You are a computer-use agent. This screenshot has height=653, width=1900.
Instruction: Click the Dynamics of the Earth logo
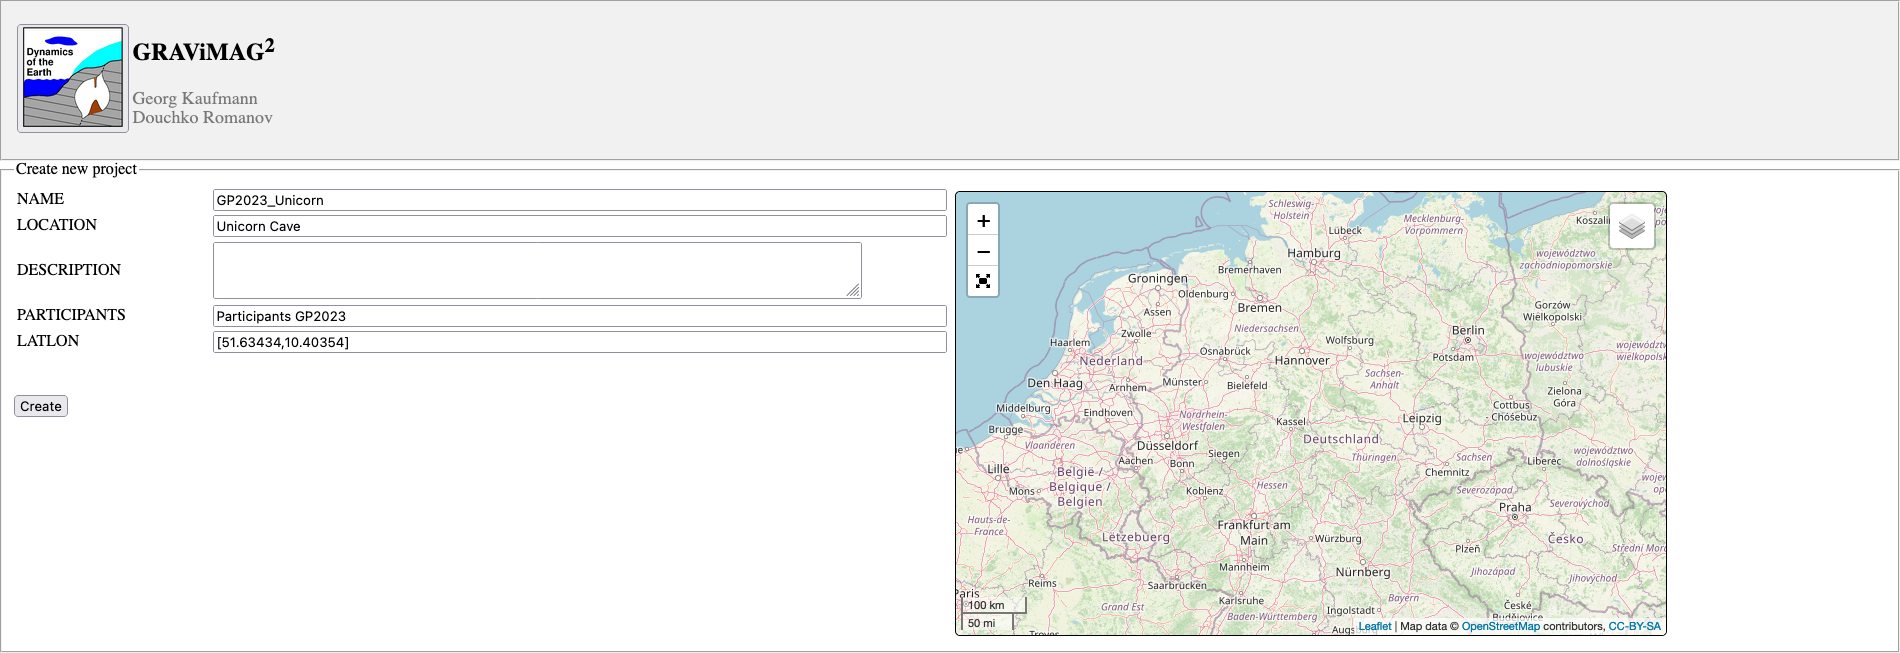73,78
